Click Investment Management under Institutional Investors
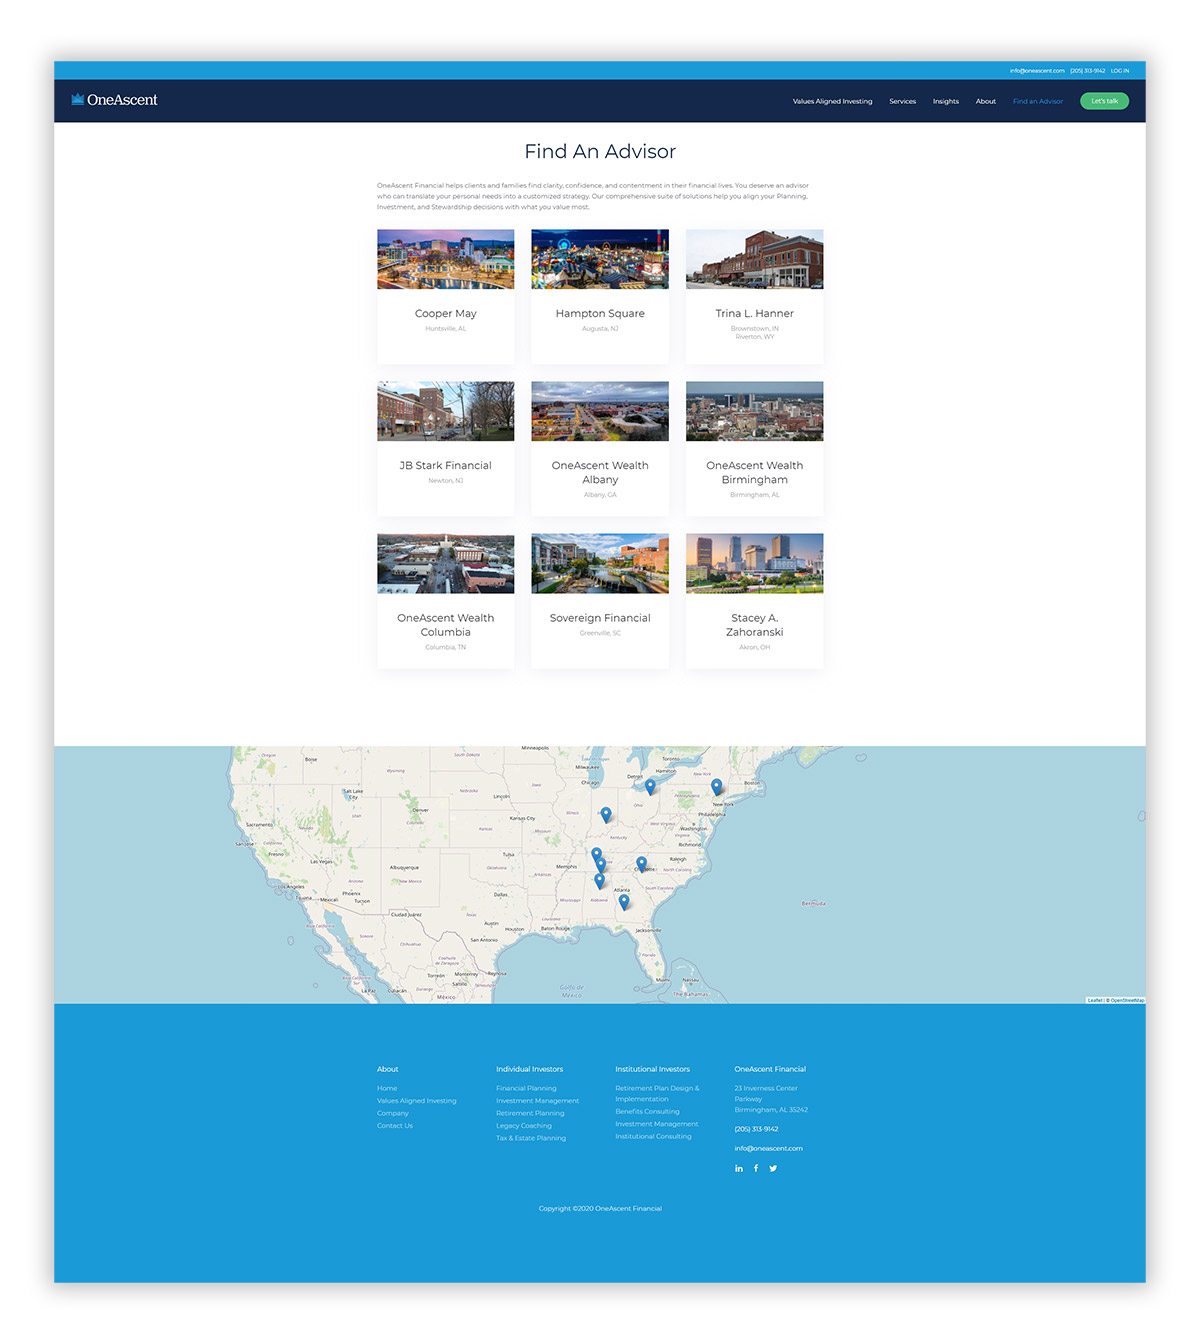The height and width of the screenshot is (1343, 1200). (x=657, y=1124)
